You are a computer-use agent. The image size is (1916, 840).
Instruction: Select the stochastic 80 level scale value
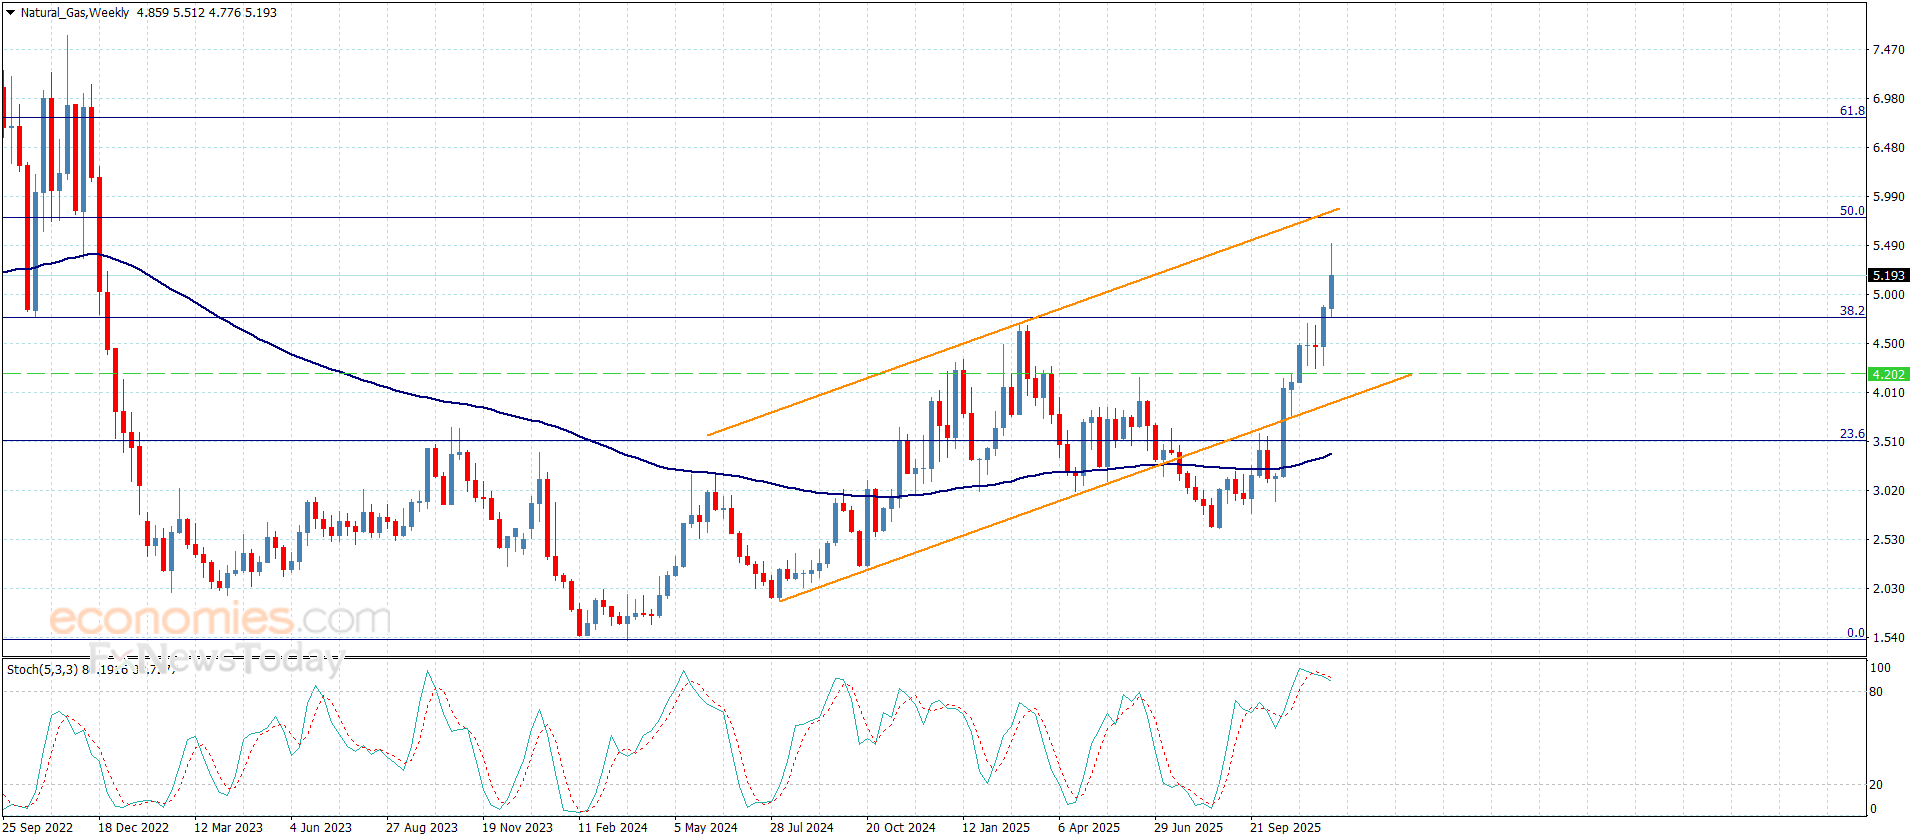point(1876,692)
